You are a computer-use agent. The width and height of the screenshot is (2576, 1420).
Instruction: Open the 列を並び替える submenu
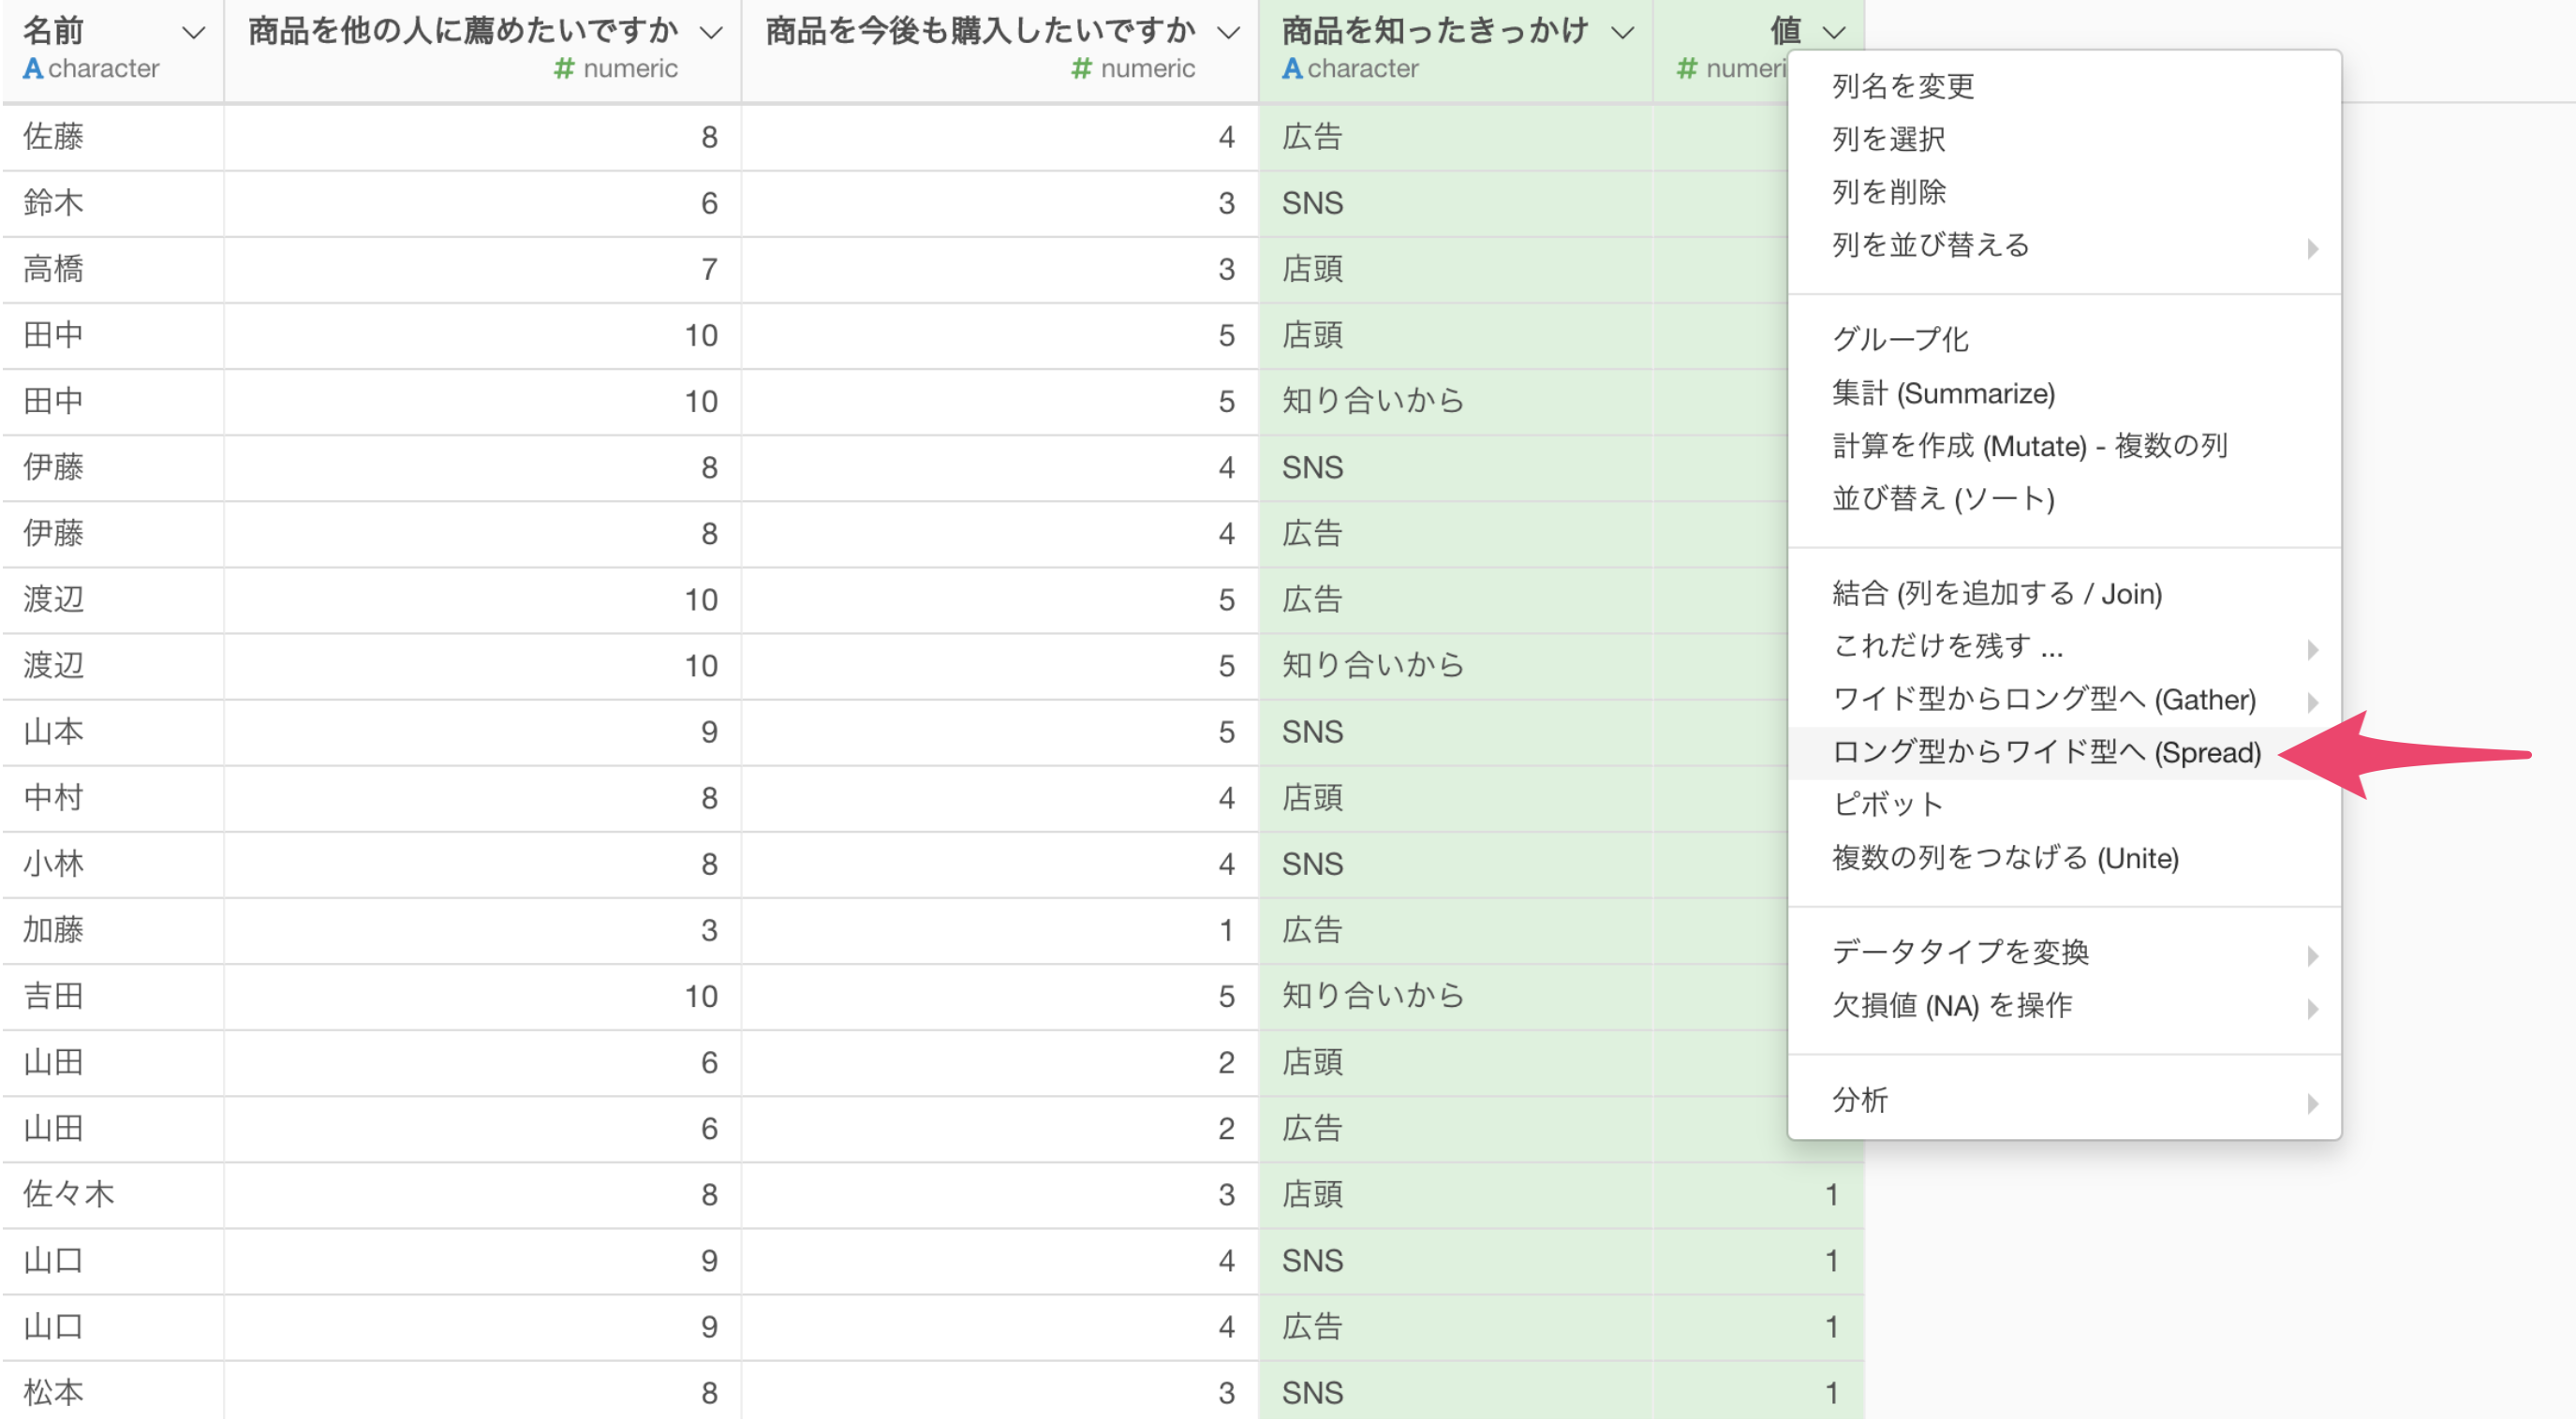(2064, 245)
